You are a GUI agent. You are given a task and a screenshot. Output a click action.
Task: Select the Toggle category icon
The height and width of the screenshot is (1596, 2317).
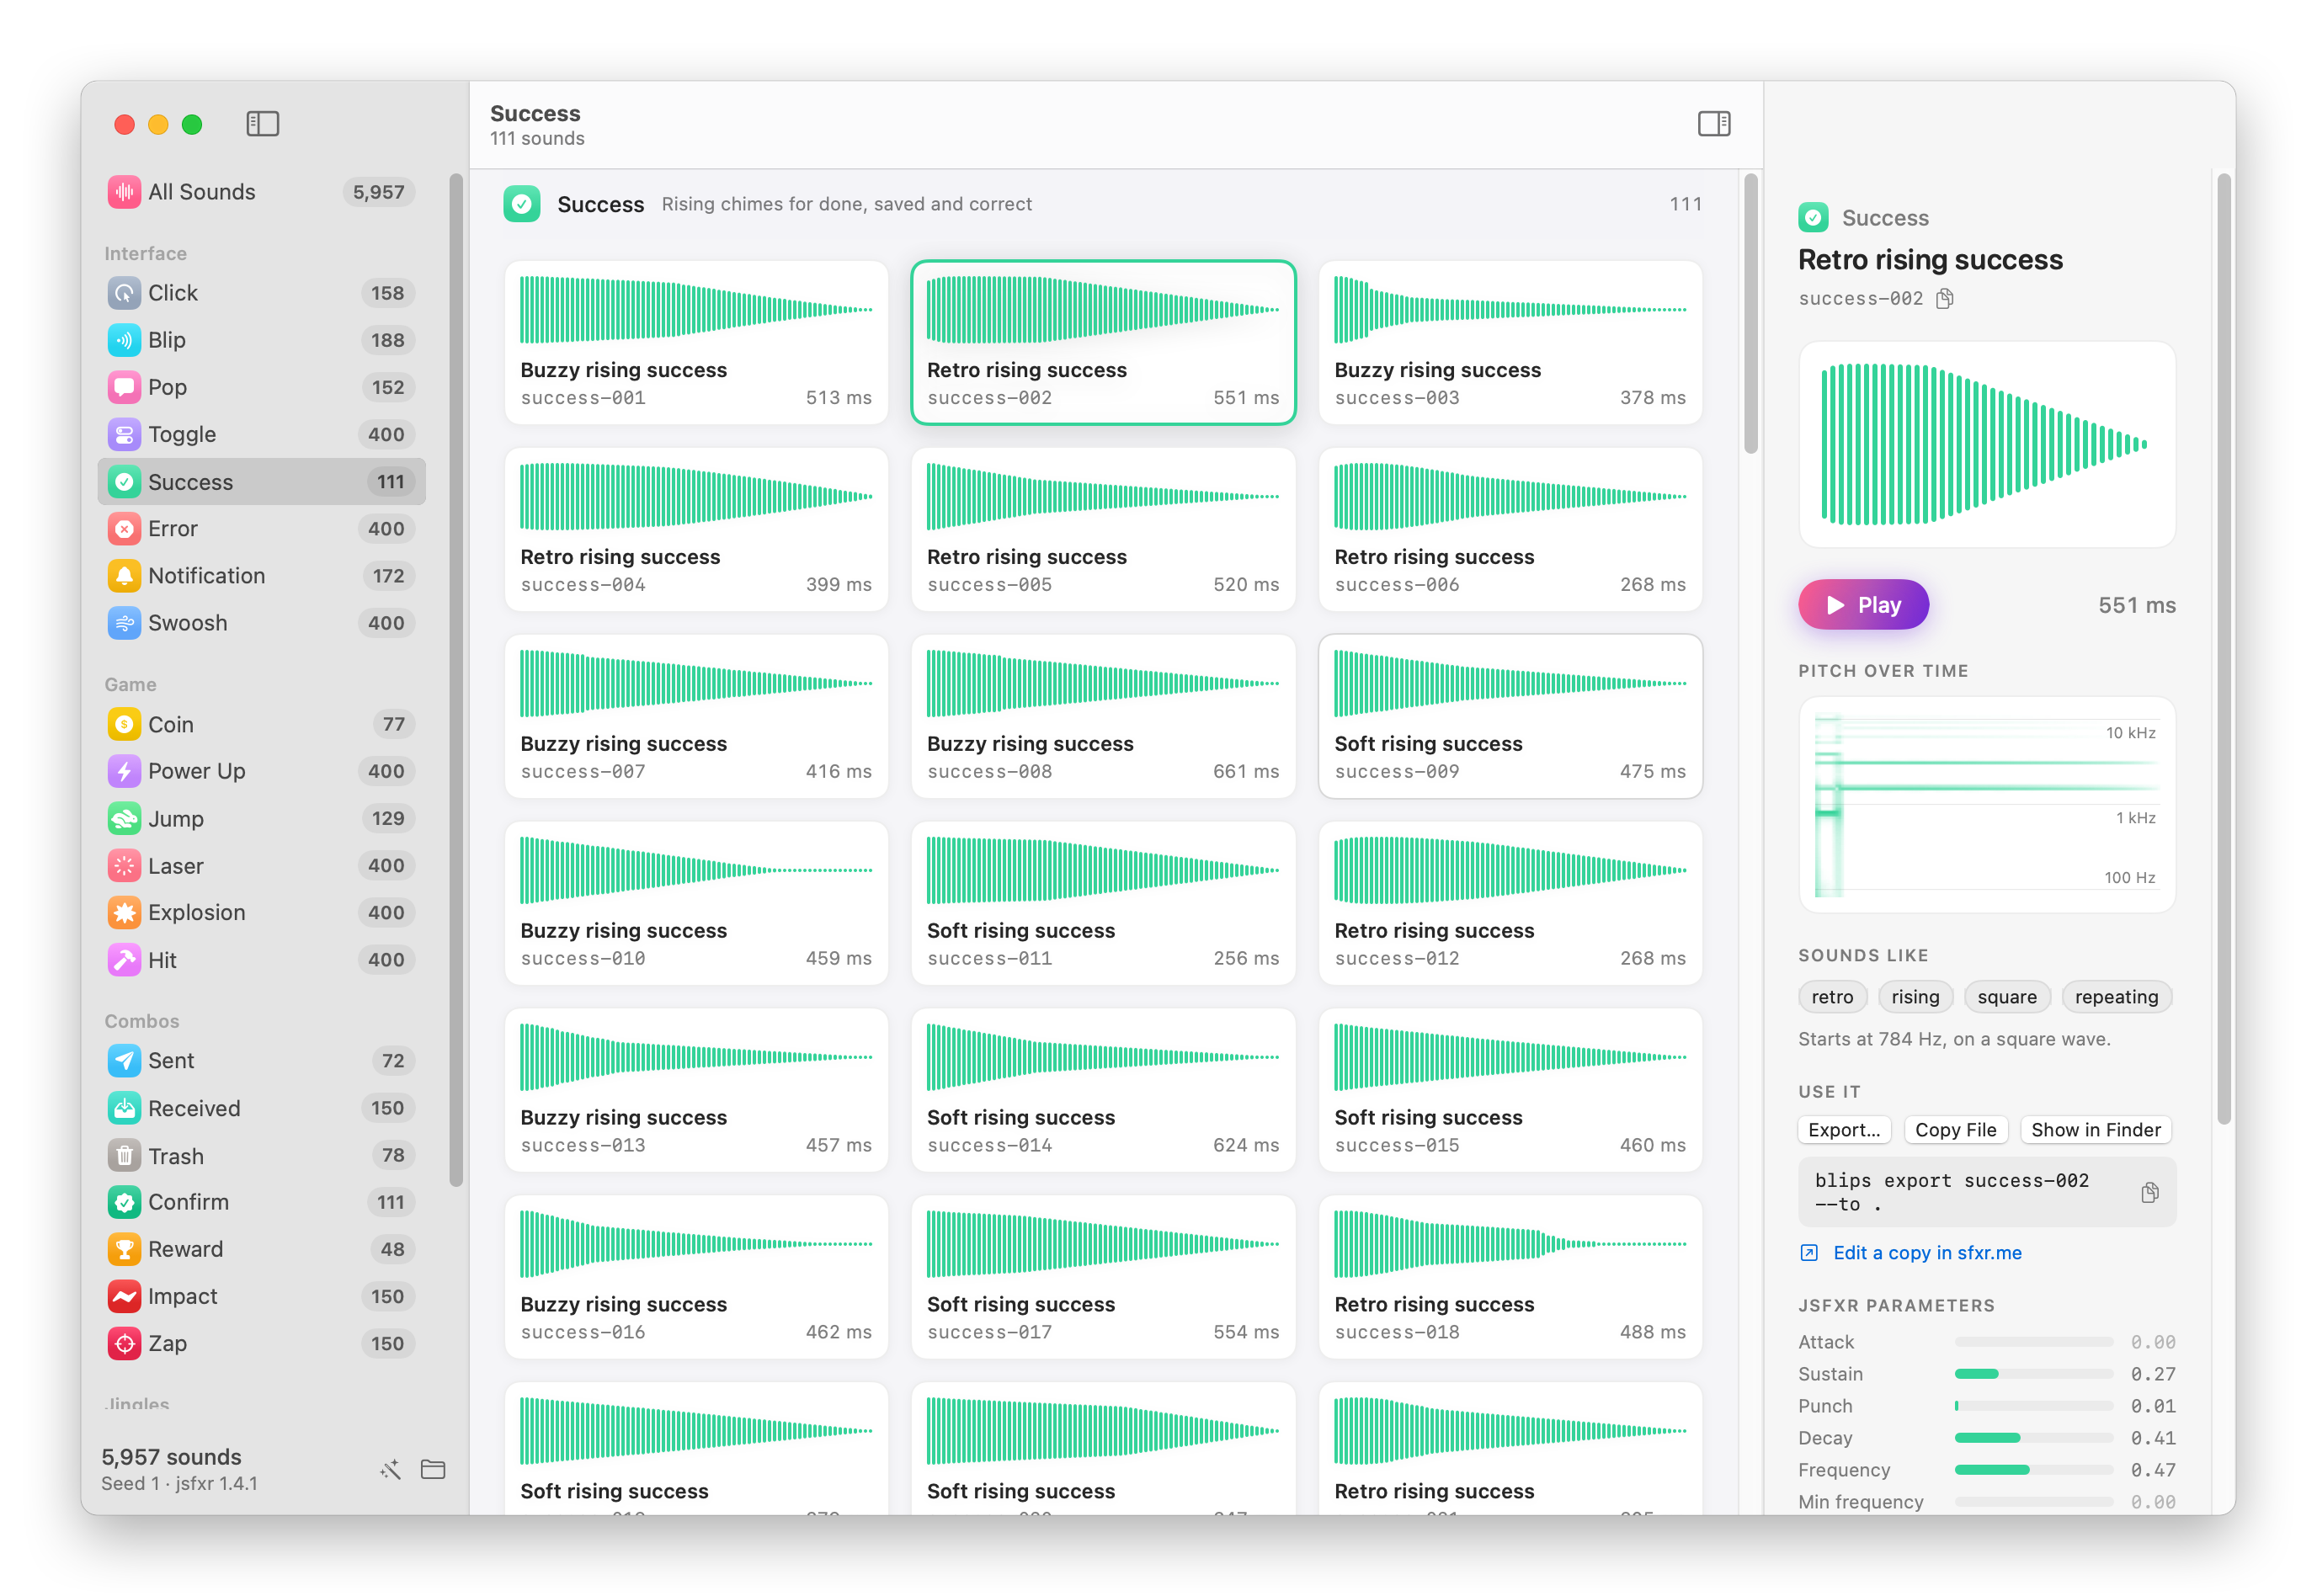point(124,434)
